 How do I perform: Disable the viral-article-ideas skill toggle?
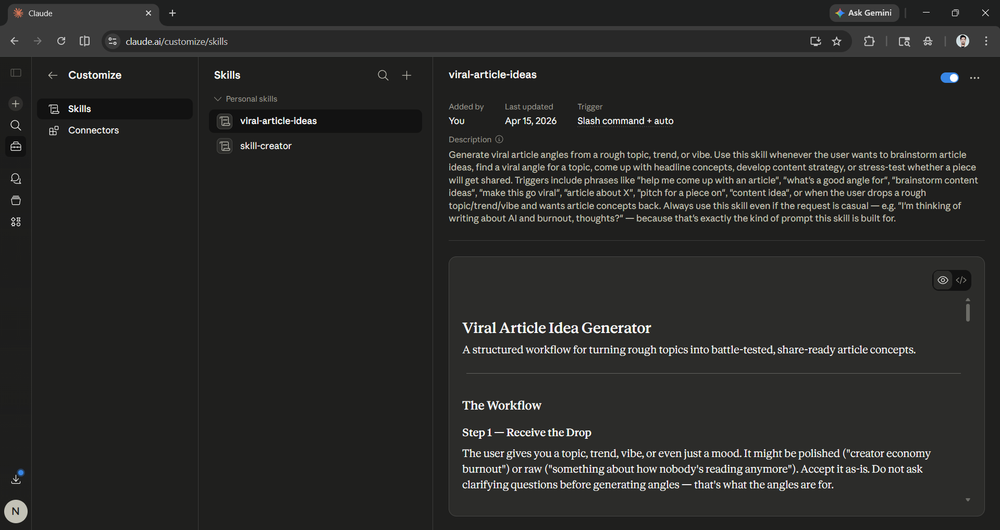pos(949,77)
